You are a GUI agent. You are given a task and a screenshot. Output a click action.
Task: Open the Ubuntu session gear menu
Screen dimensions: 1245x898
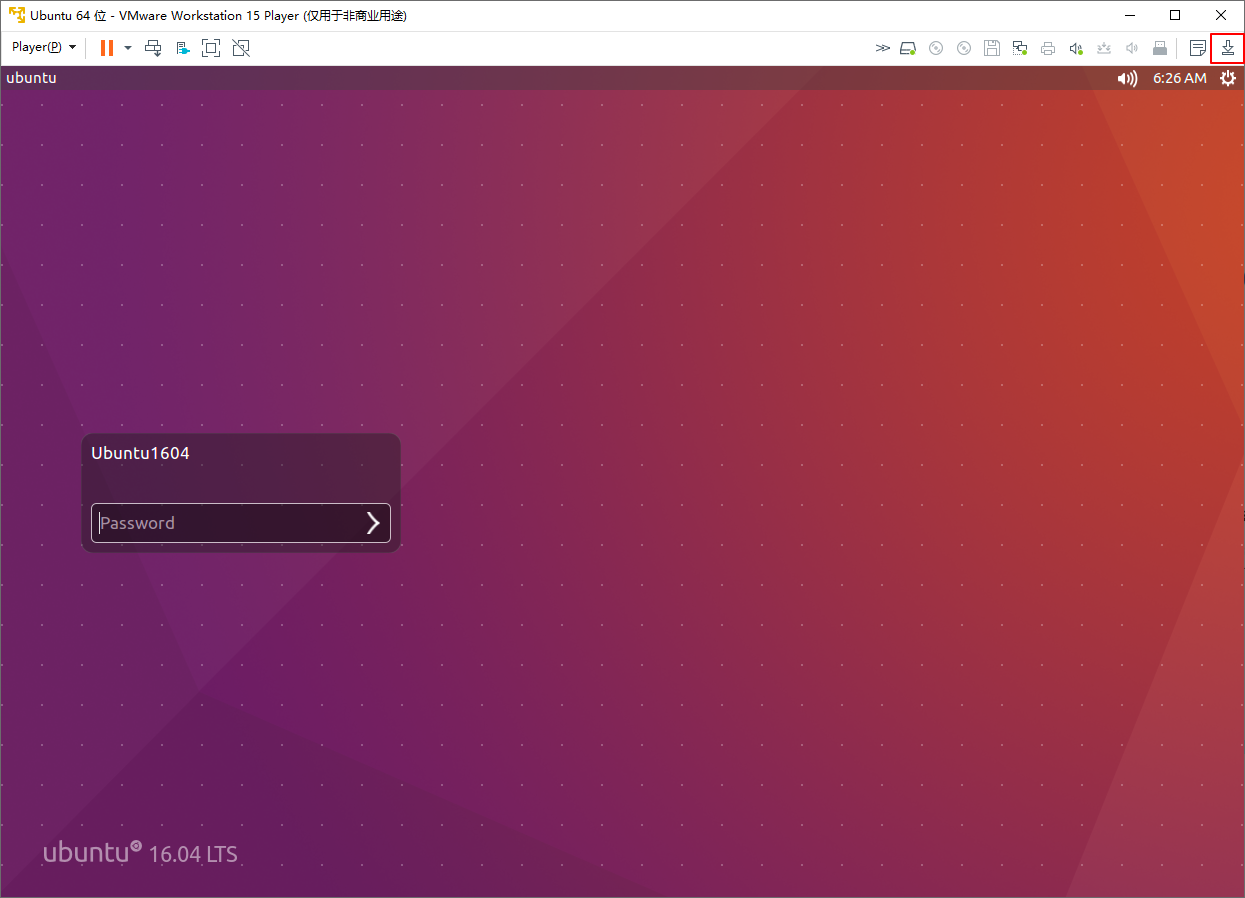[1228, 78]
